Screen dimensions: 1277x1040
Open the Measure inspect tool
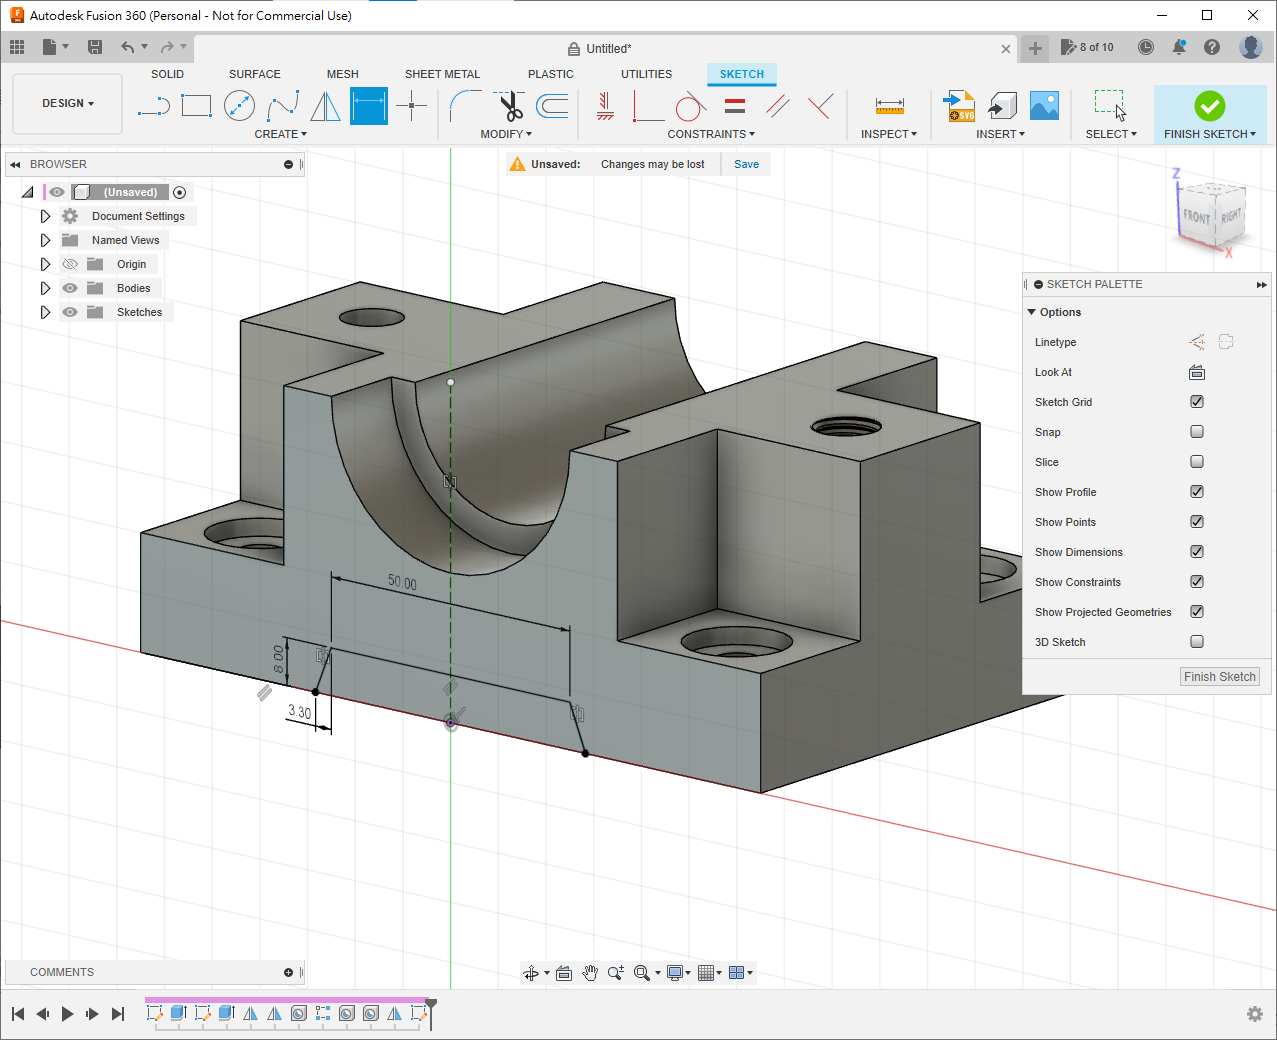click(x=889, y=106)
